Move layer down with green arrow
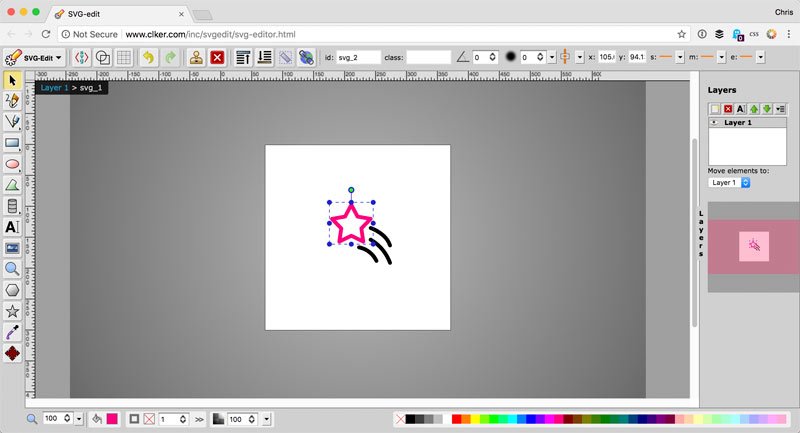The width and height of the screenshot is (800, 433). [766, 109]
